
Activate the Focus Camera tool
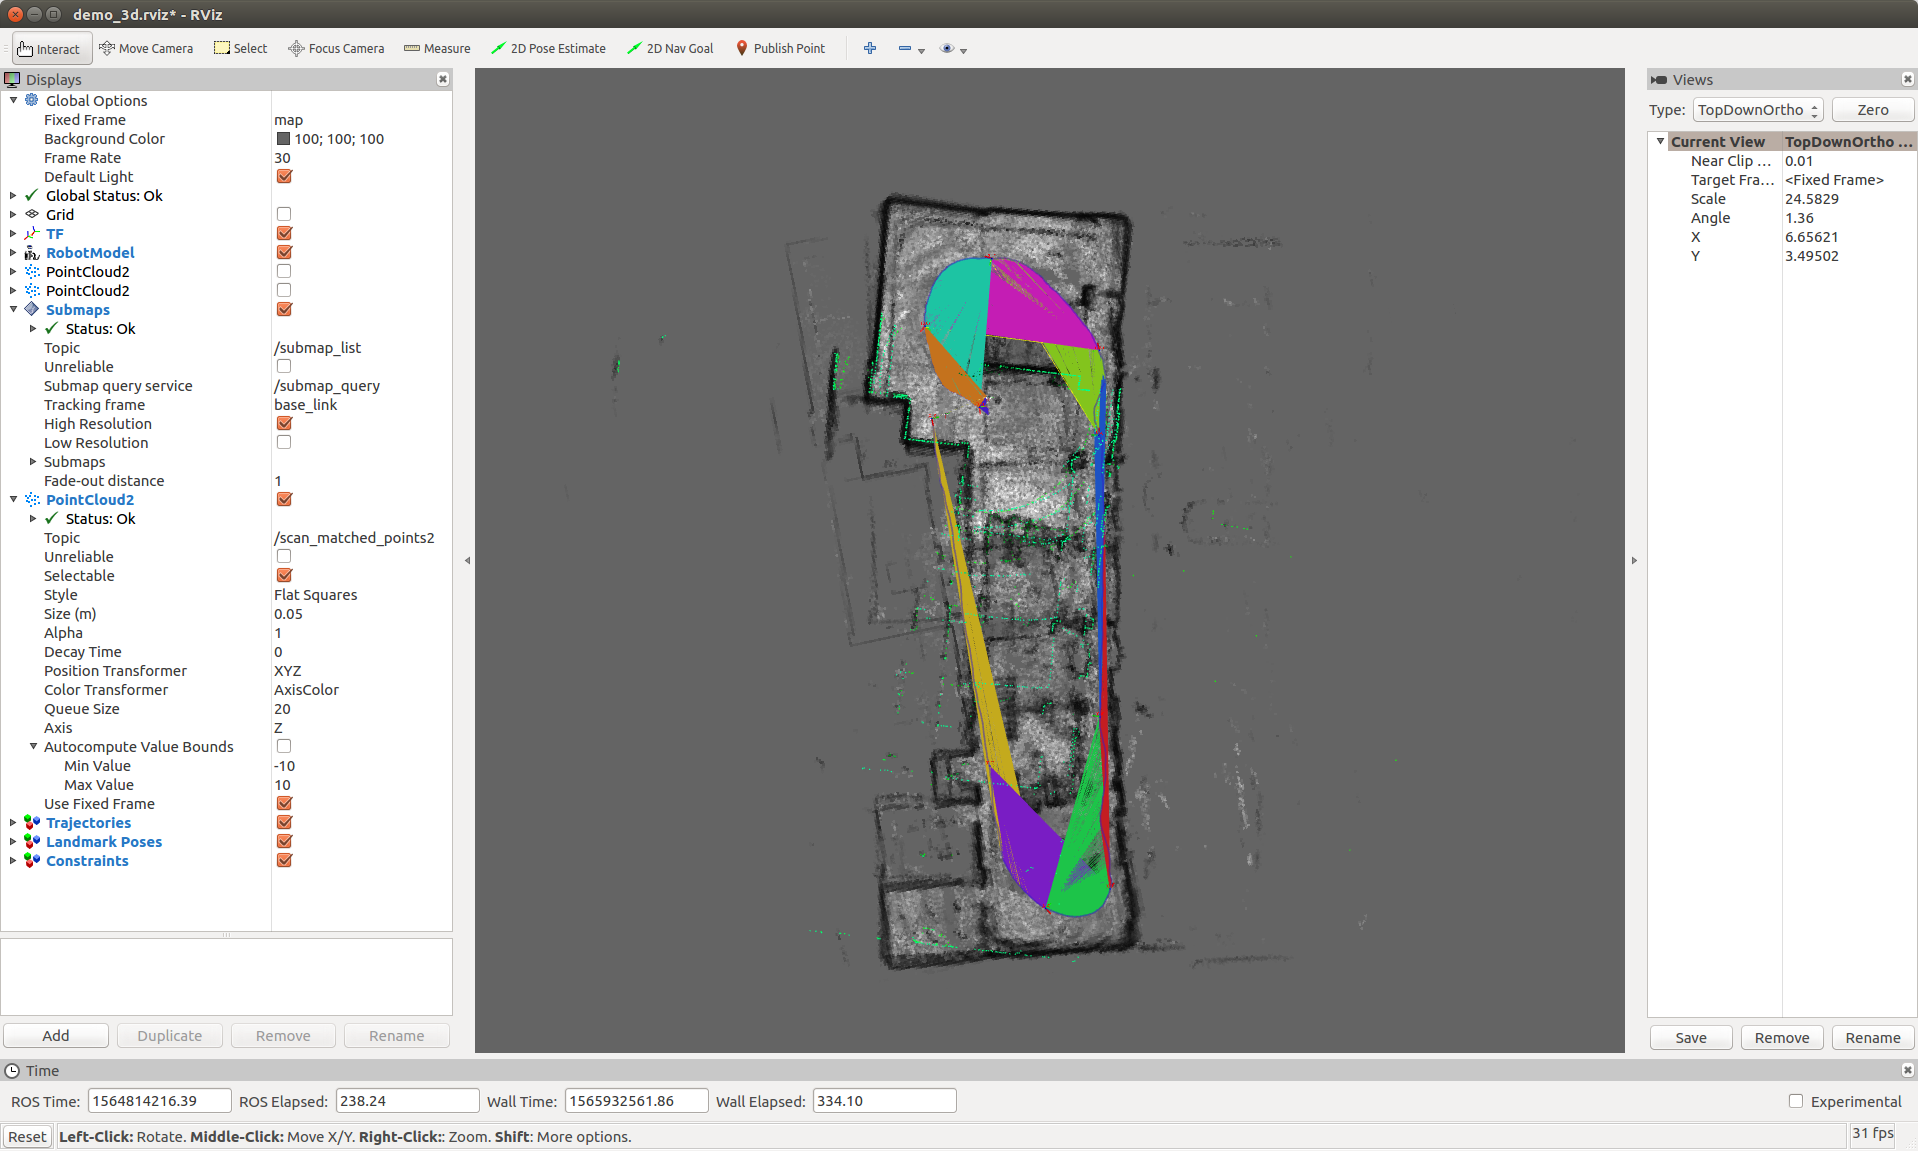tap(335, 48)
